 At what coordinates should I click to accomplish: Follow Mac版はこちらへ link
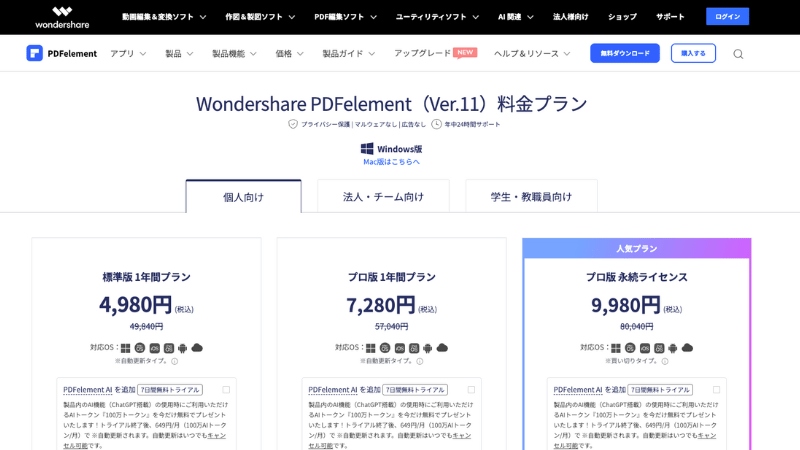[x=391, y=162]
